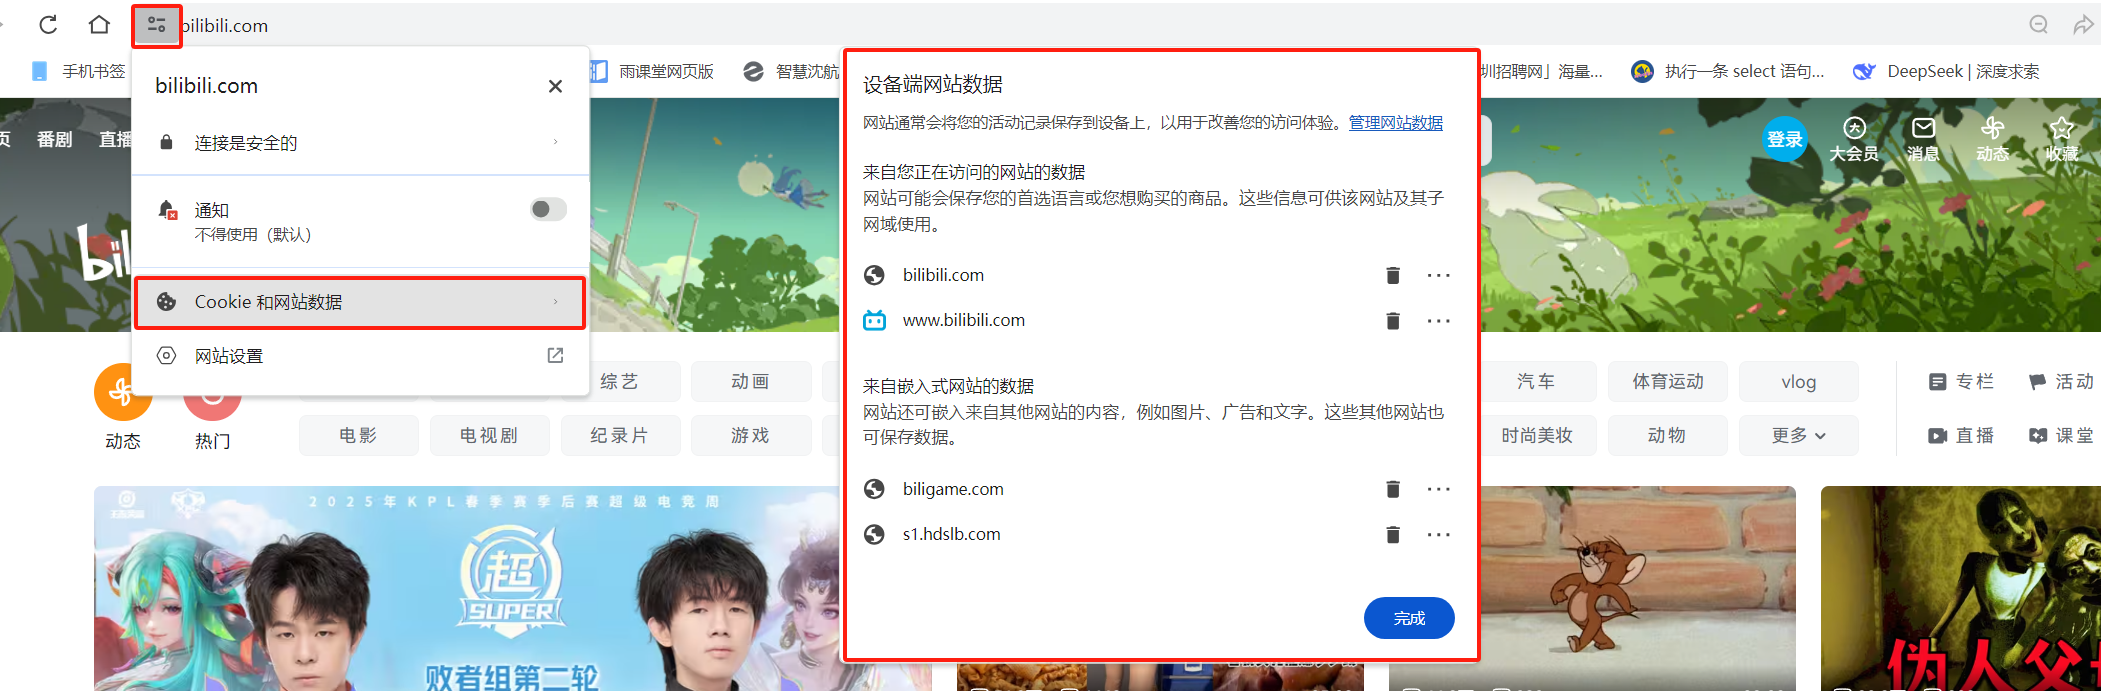Open 课堂 classroom section
2101x691 pixels.
click(x=2061, y=435)
